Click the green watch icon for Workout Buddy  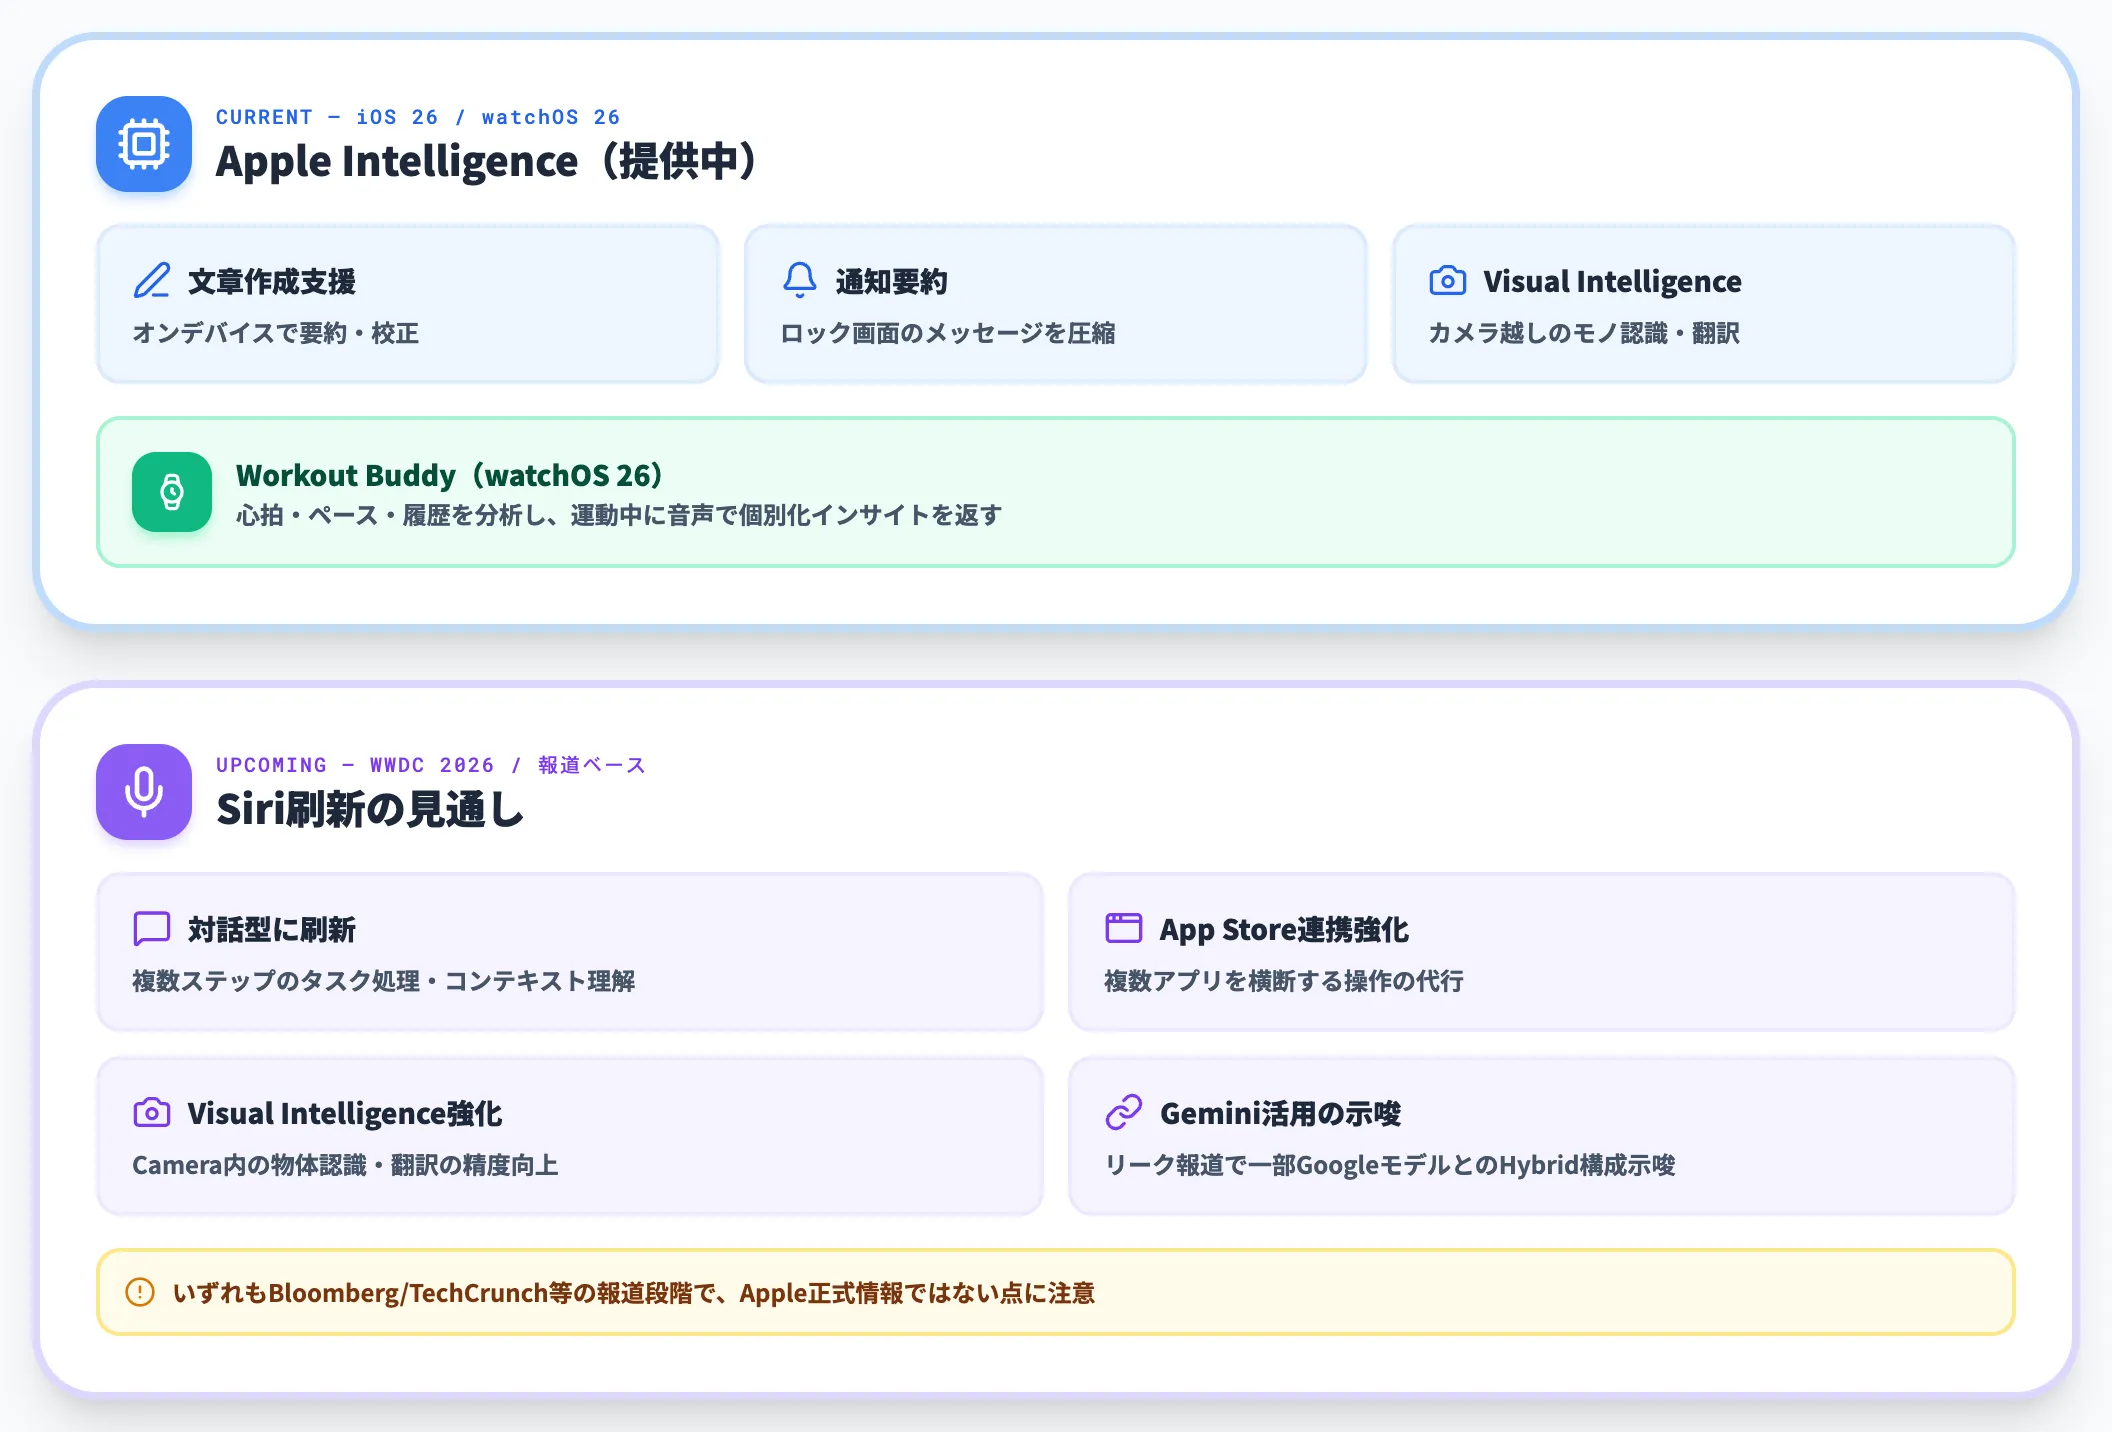tap(172, 492)
